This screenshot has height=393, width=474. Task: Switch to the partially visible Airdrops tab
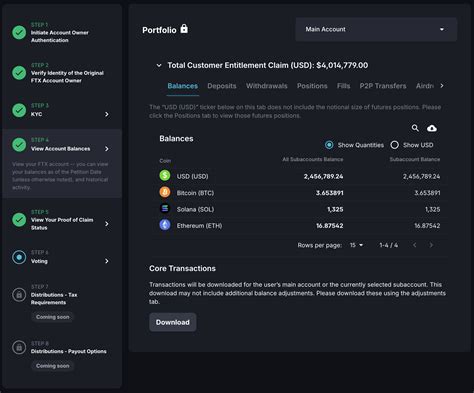click(425, 86)
